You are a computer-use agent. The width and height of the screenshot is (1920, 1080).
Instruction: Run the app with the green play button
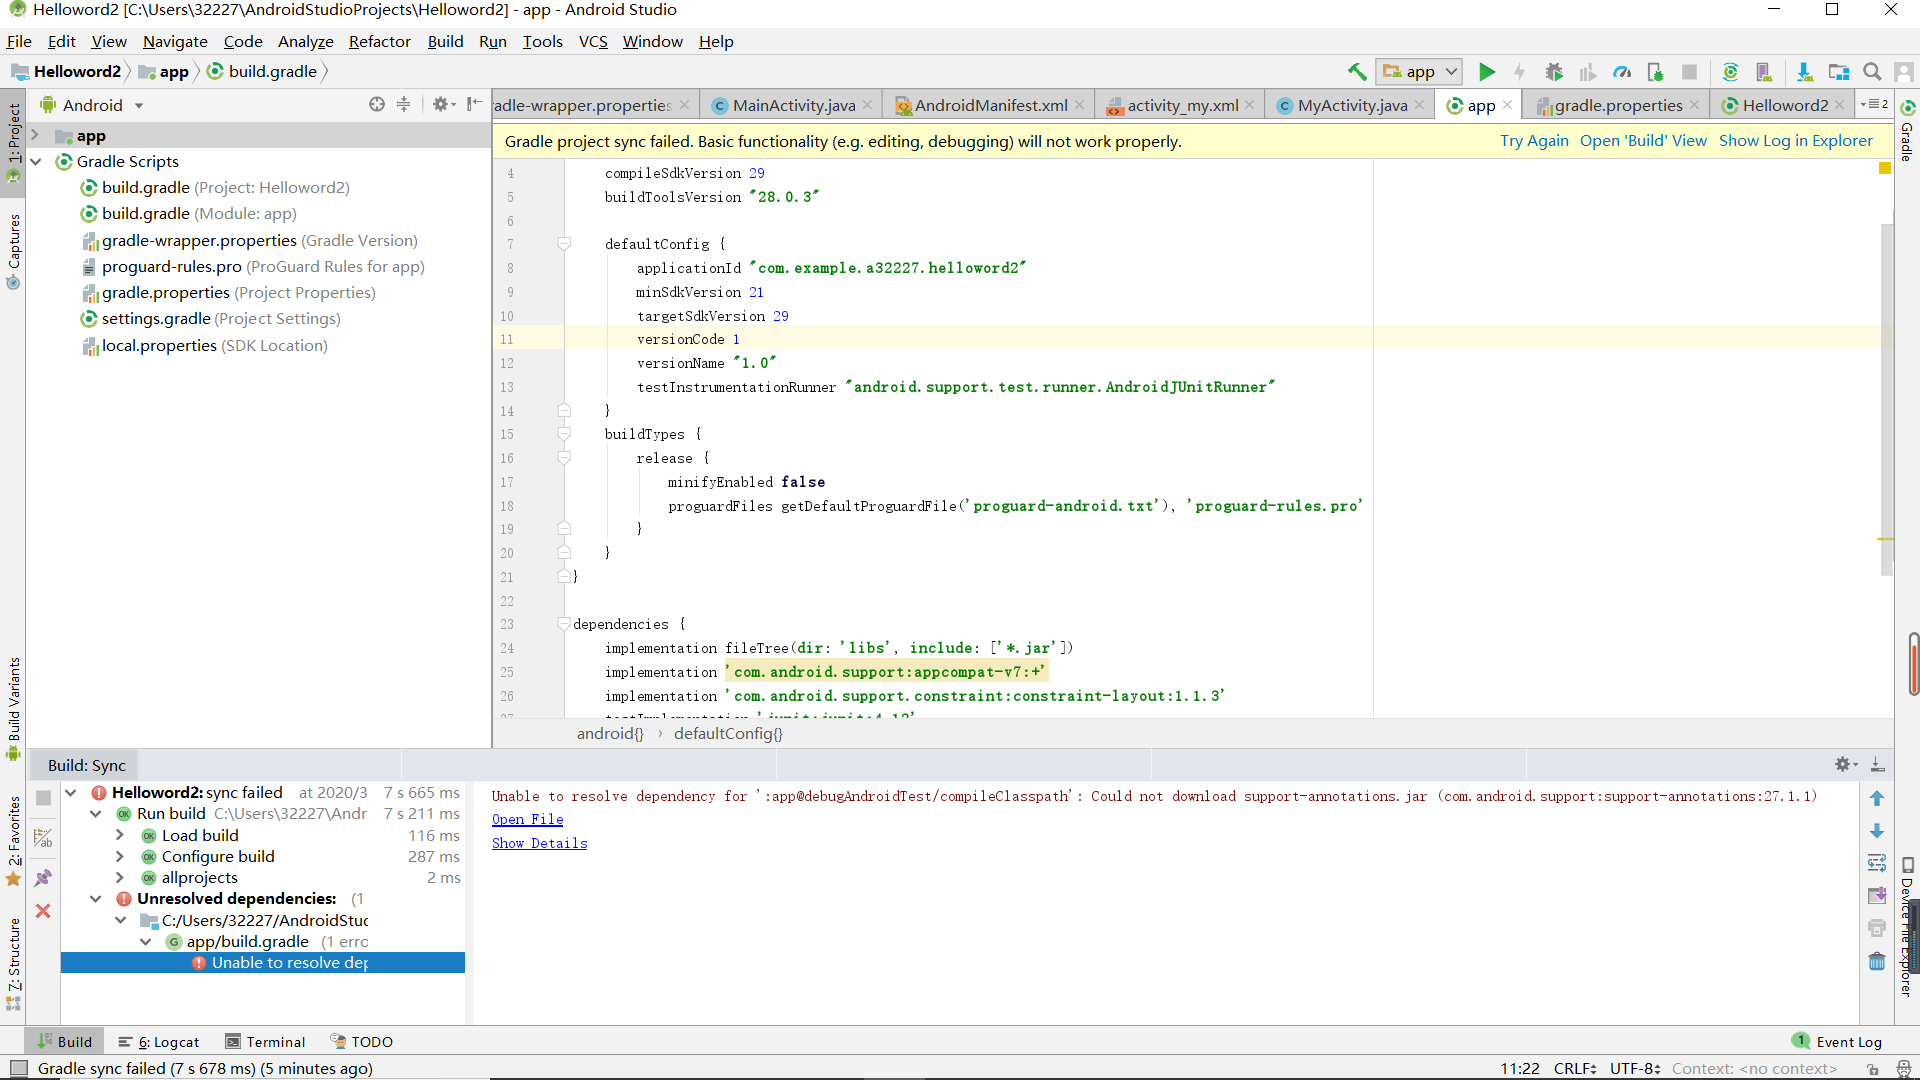(1487, 72)
